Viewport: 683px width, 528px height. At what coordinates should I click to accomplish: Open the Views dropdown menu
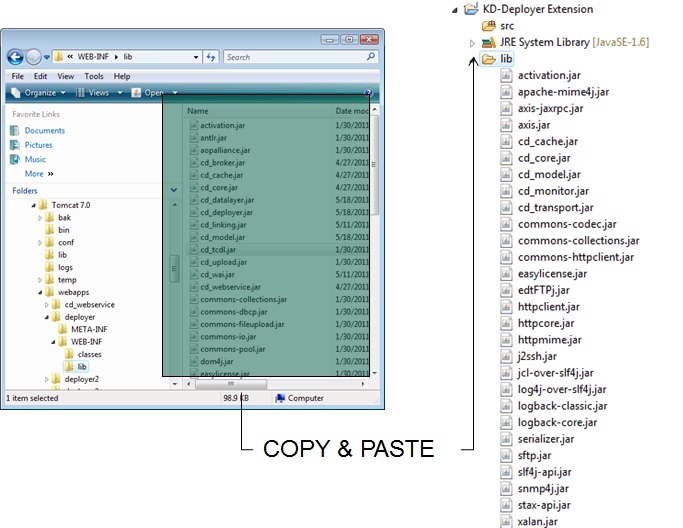[x=98, y=93]
